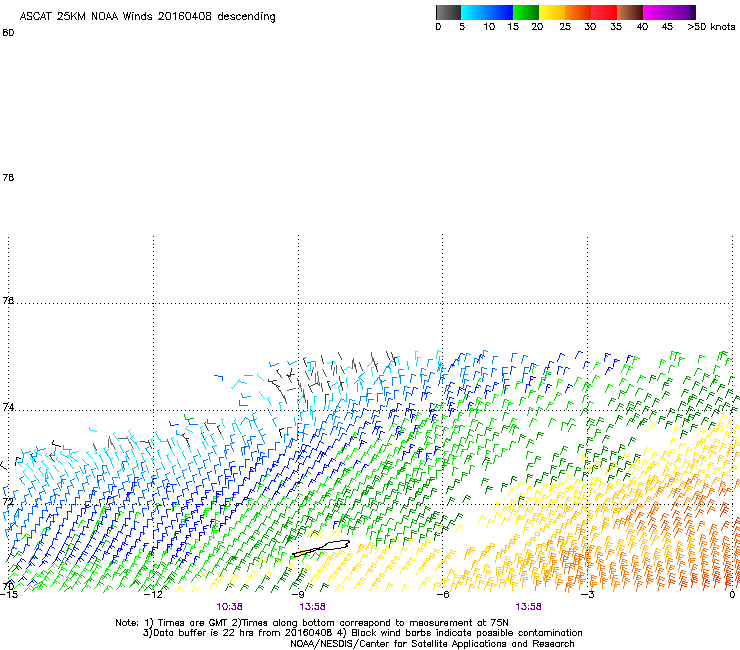Screen dimensions: 740x650
Task: Click the purple 10:38 swath time label
Action: tap(229, 607)
